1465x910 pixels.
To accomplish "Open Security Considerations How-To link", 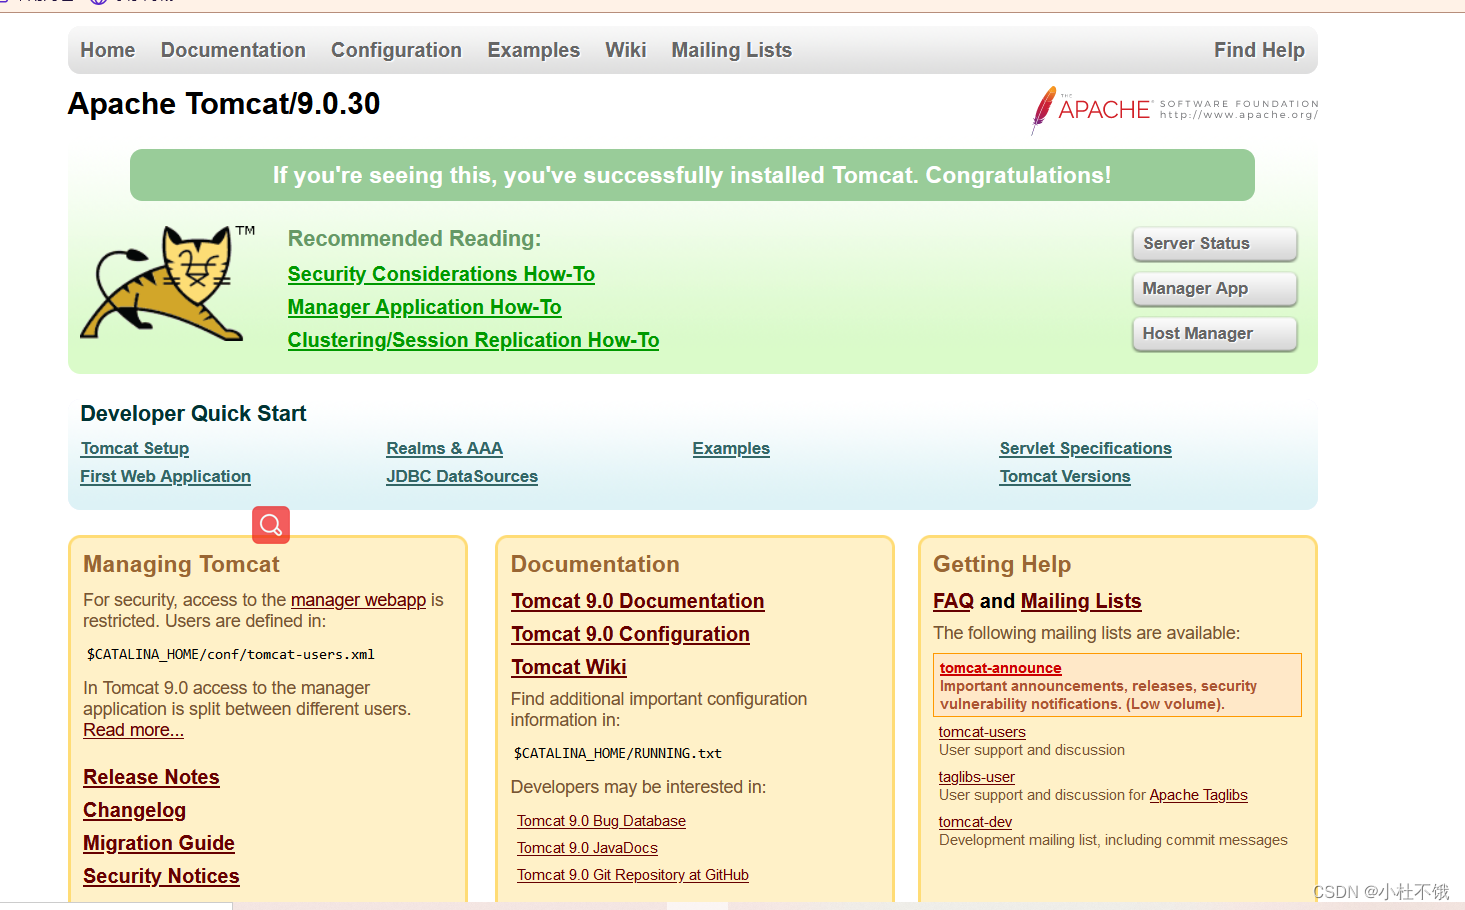I will tap(441, 274).
